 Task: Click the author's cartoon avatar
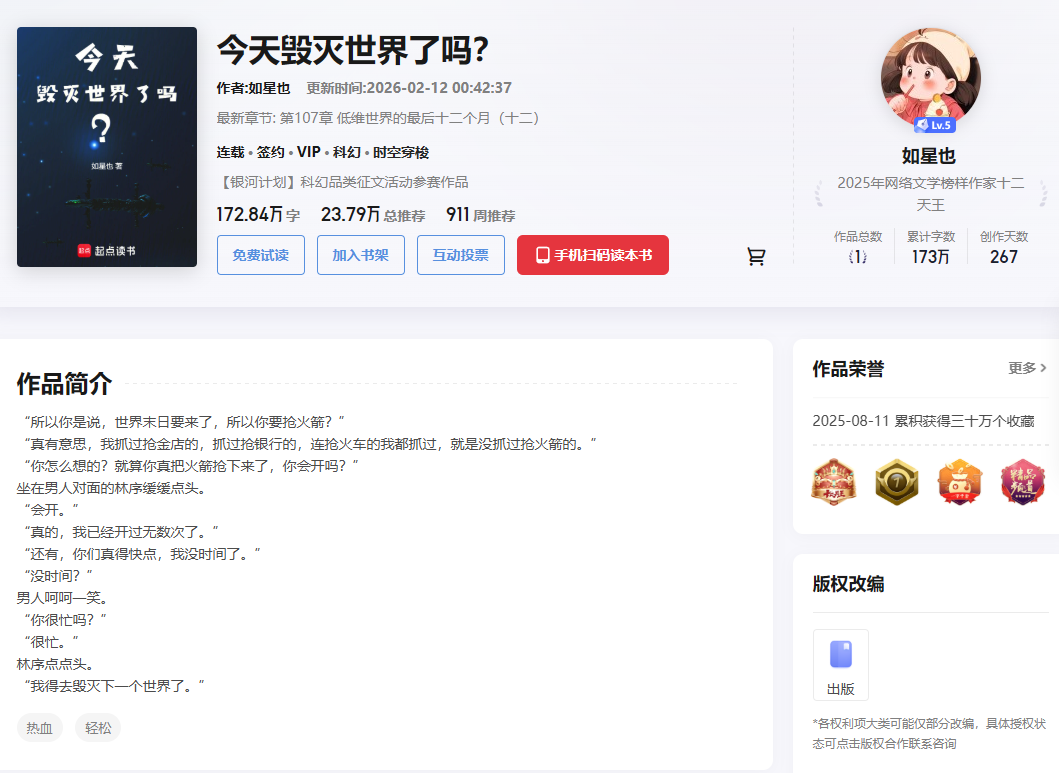click(x=930, y=77)
